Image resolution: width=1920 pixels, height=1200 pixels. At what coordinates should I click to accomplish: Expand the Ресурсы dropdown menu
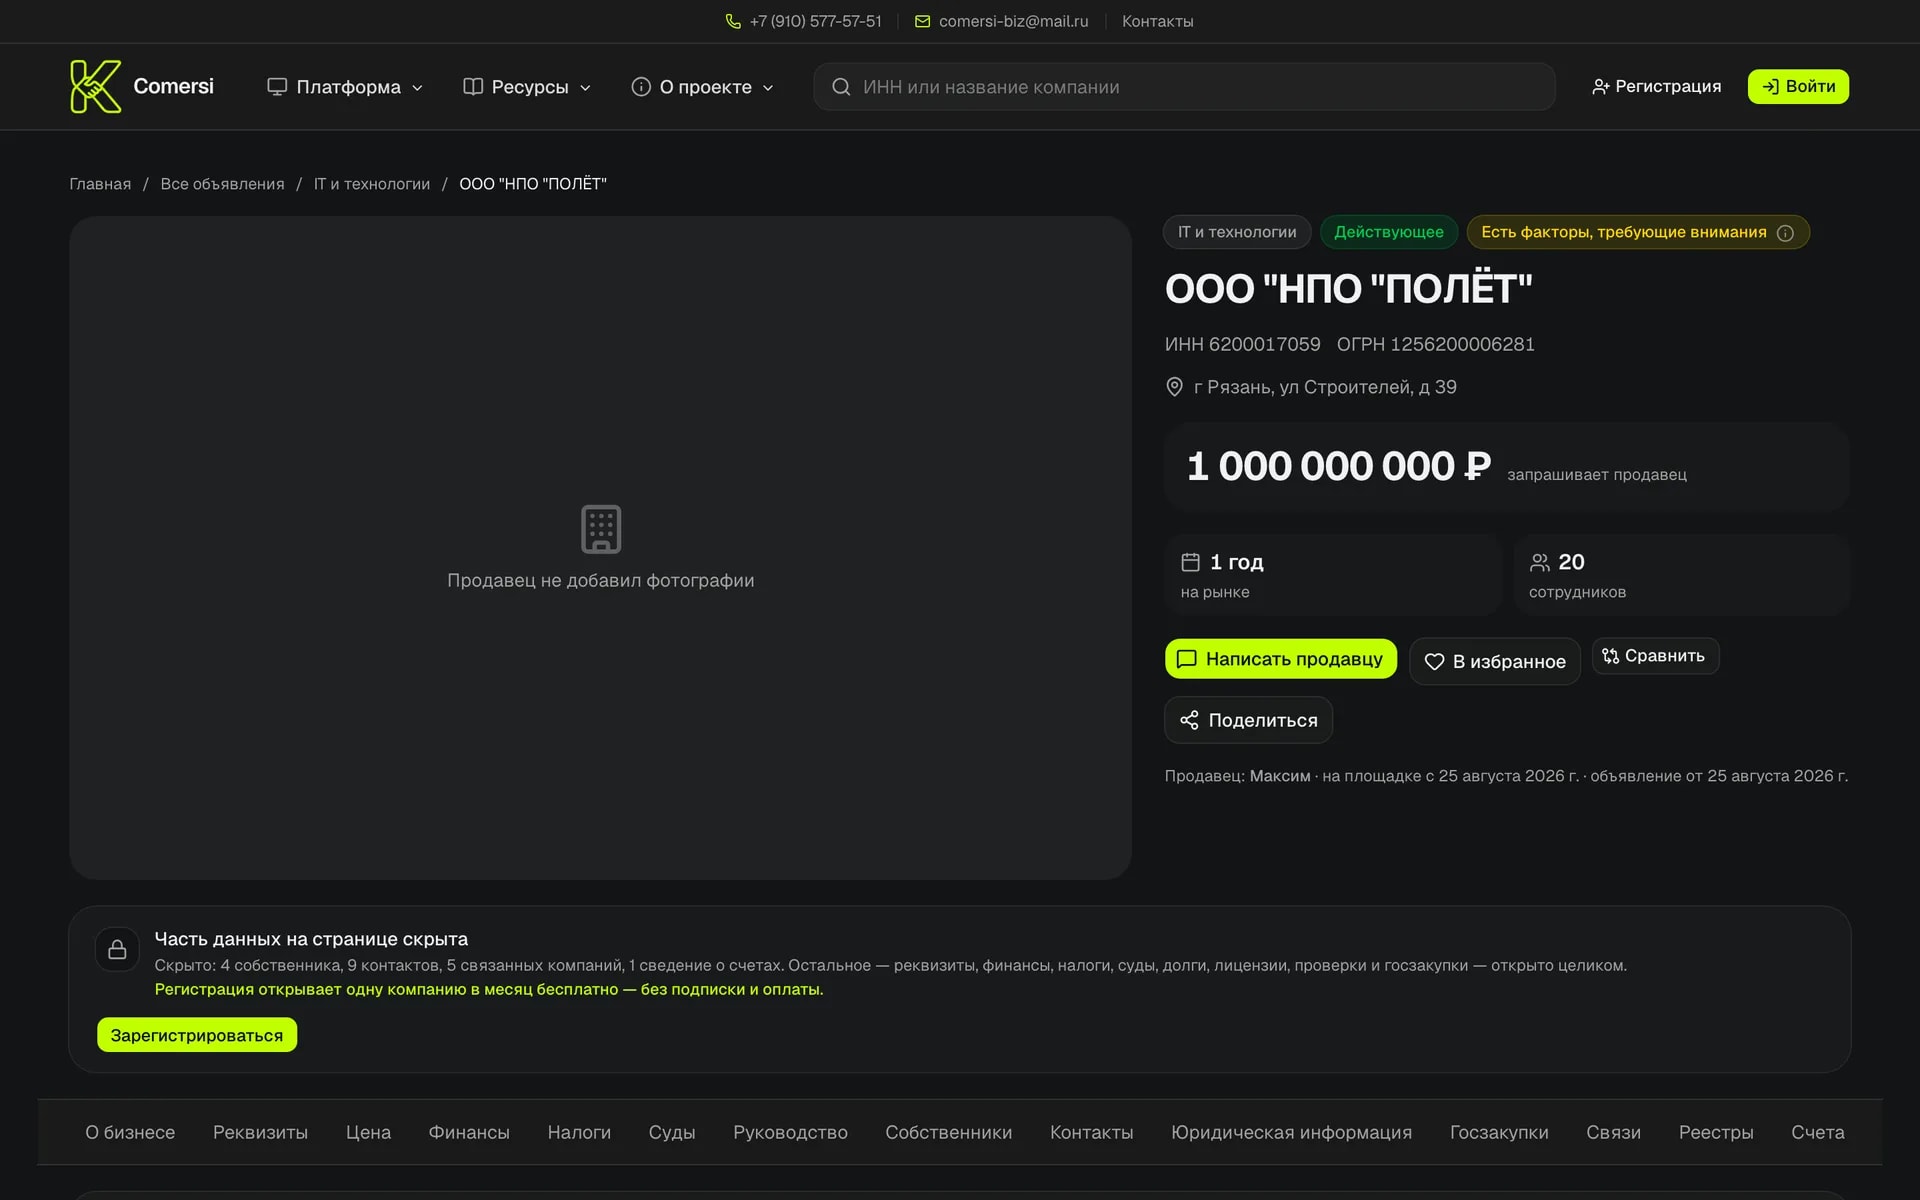pos(527,87)
